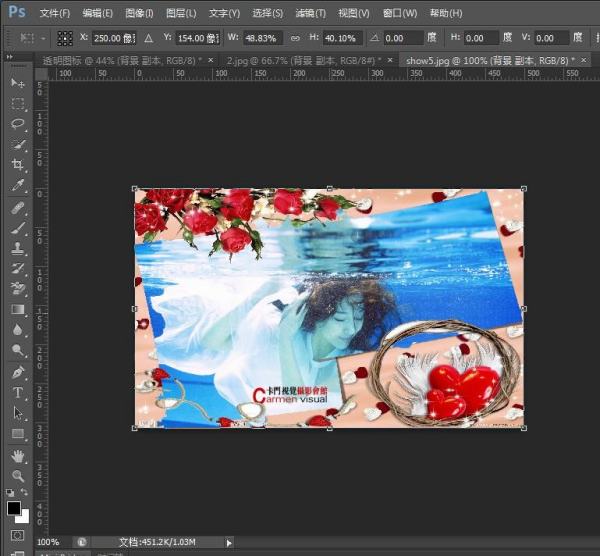Image resolution: width=600 pixels, height=556 pixels.
Task: Close the show5.jpg document tab
Action: tap(584, 60)
